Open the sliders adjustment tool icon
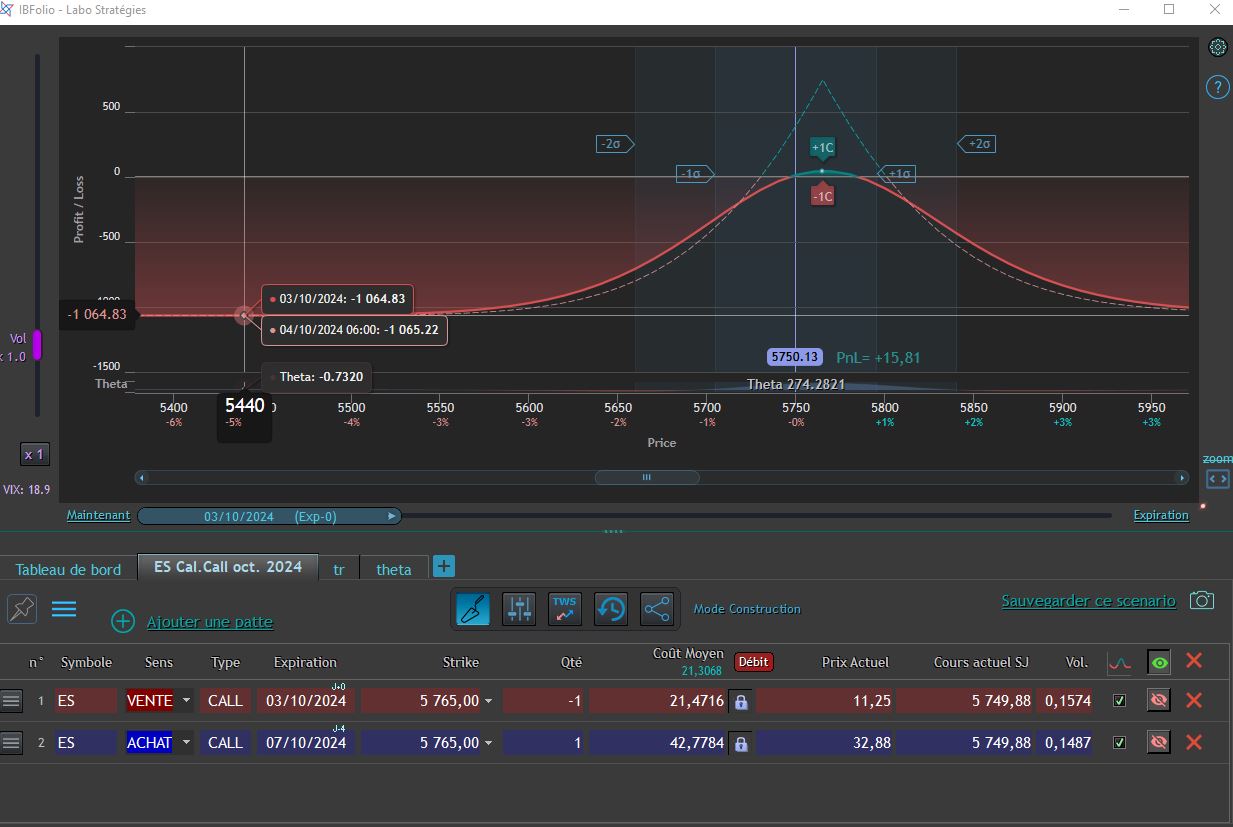The image size is (1233, 827). point(519,608)
